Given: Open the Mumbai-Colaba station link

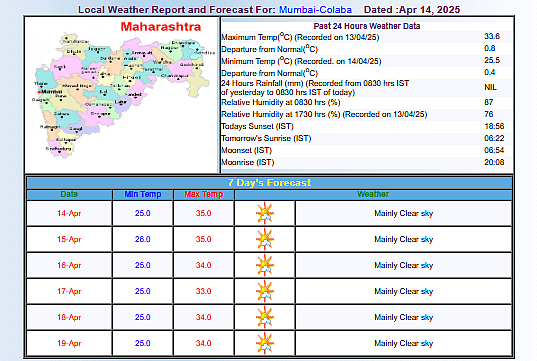Looking at the screenshot, I should point(315,10).
